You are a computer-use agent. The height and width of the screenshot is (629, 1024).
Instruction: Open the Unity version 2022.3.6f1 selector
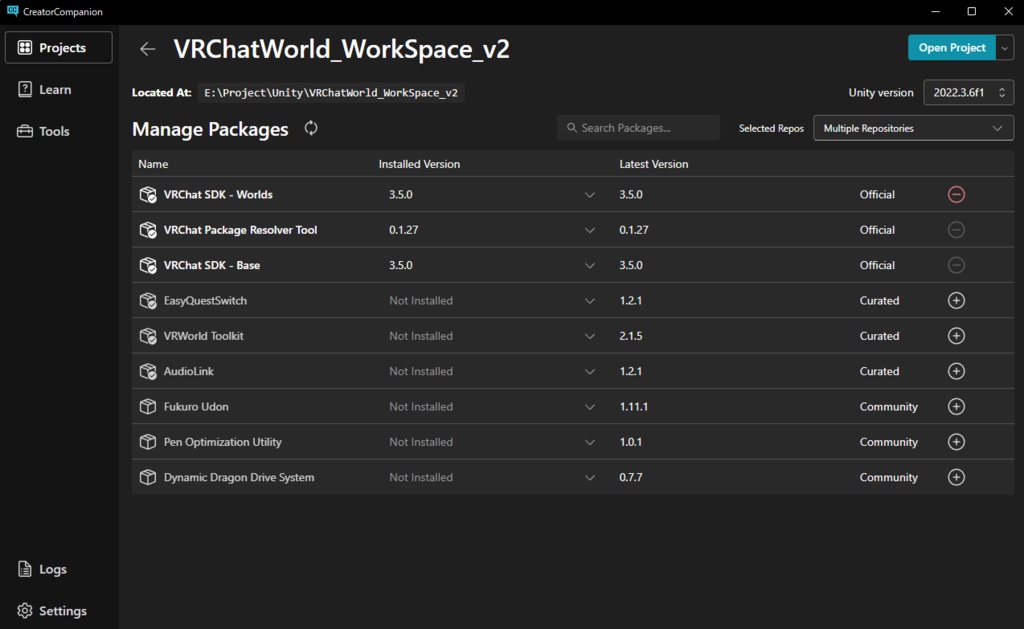968,92
